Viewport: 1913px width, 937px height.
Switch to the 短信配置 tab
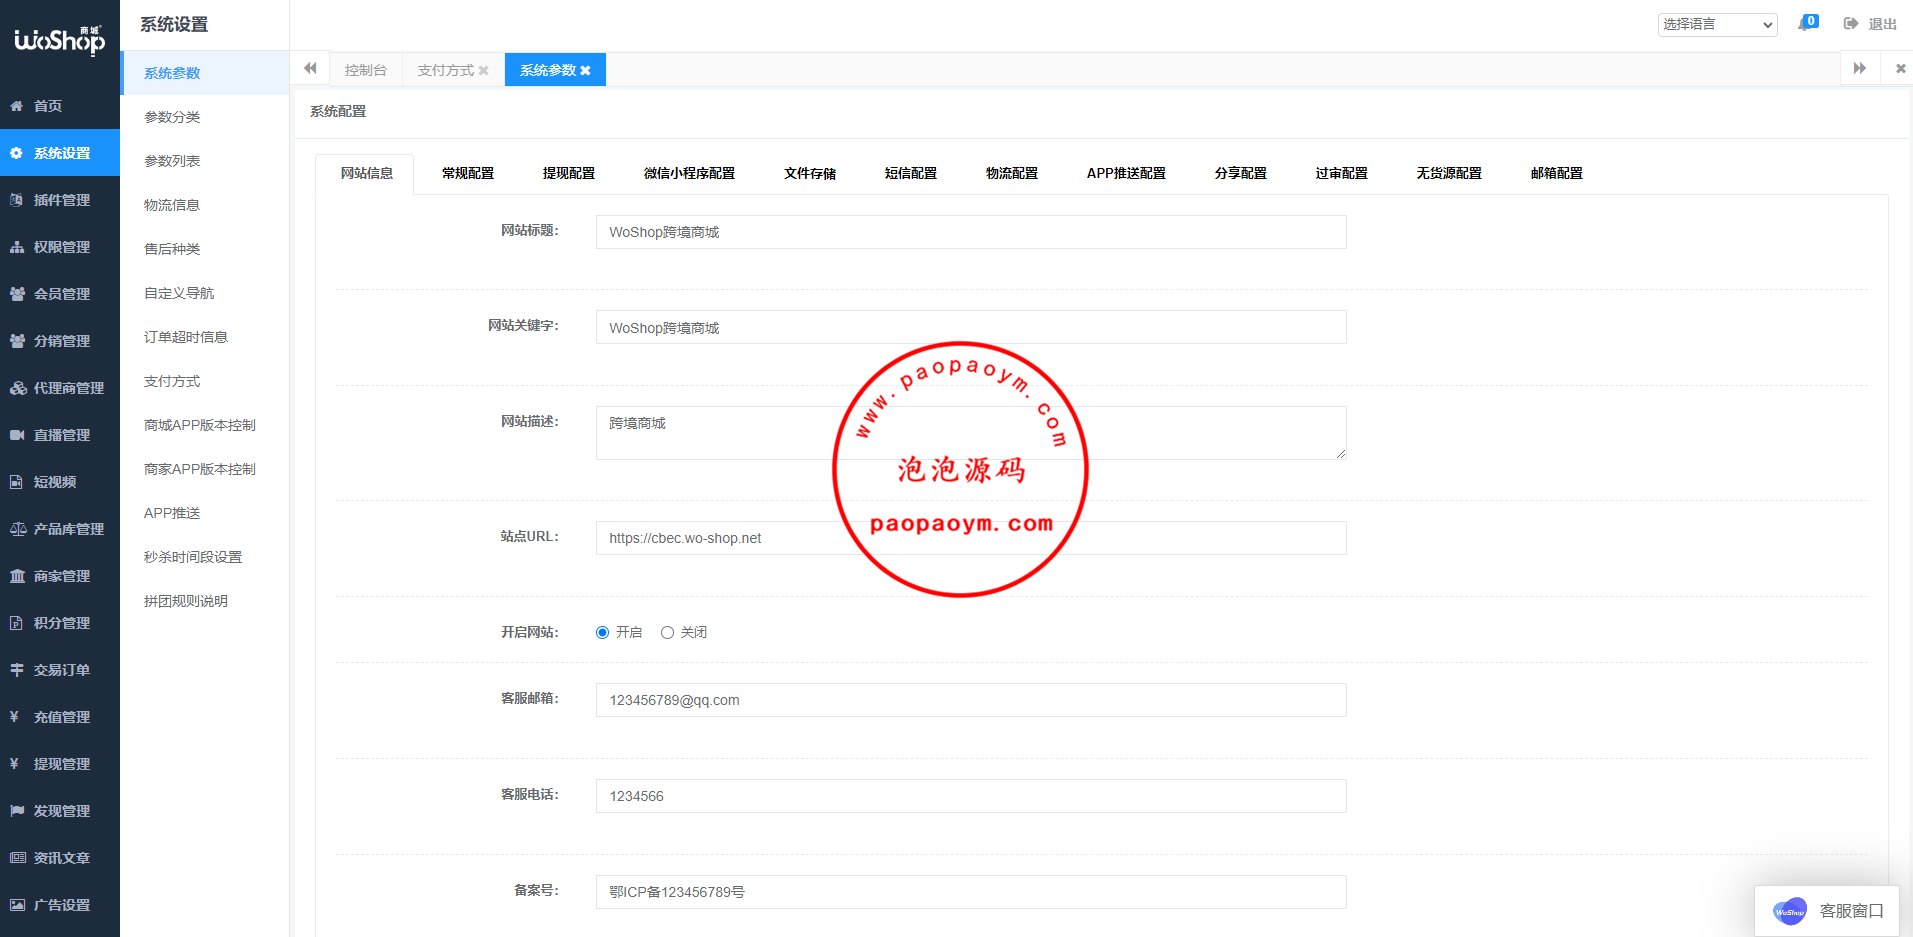tap(910, 173)
